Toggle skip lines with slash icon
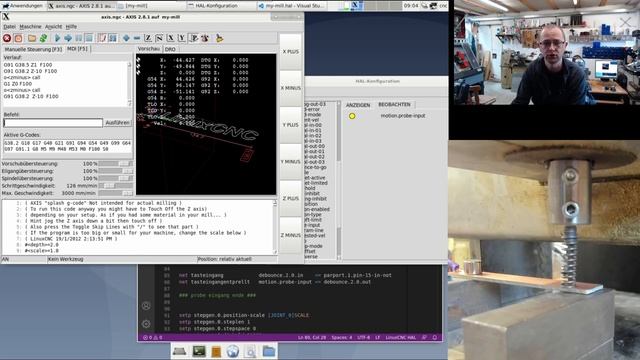 [102, 38]
